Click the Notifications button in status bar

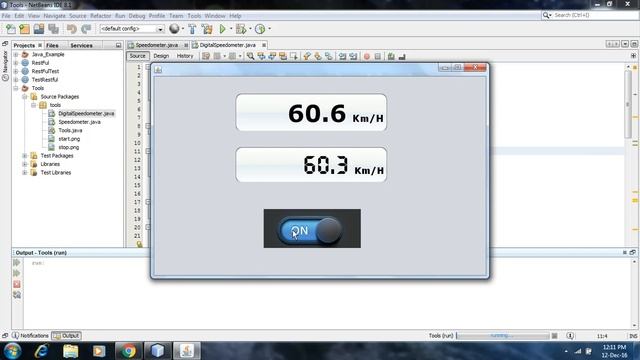tap(30, 336)
